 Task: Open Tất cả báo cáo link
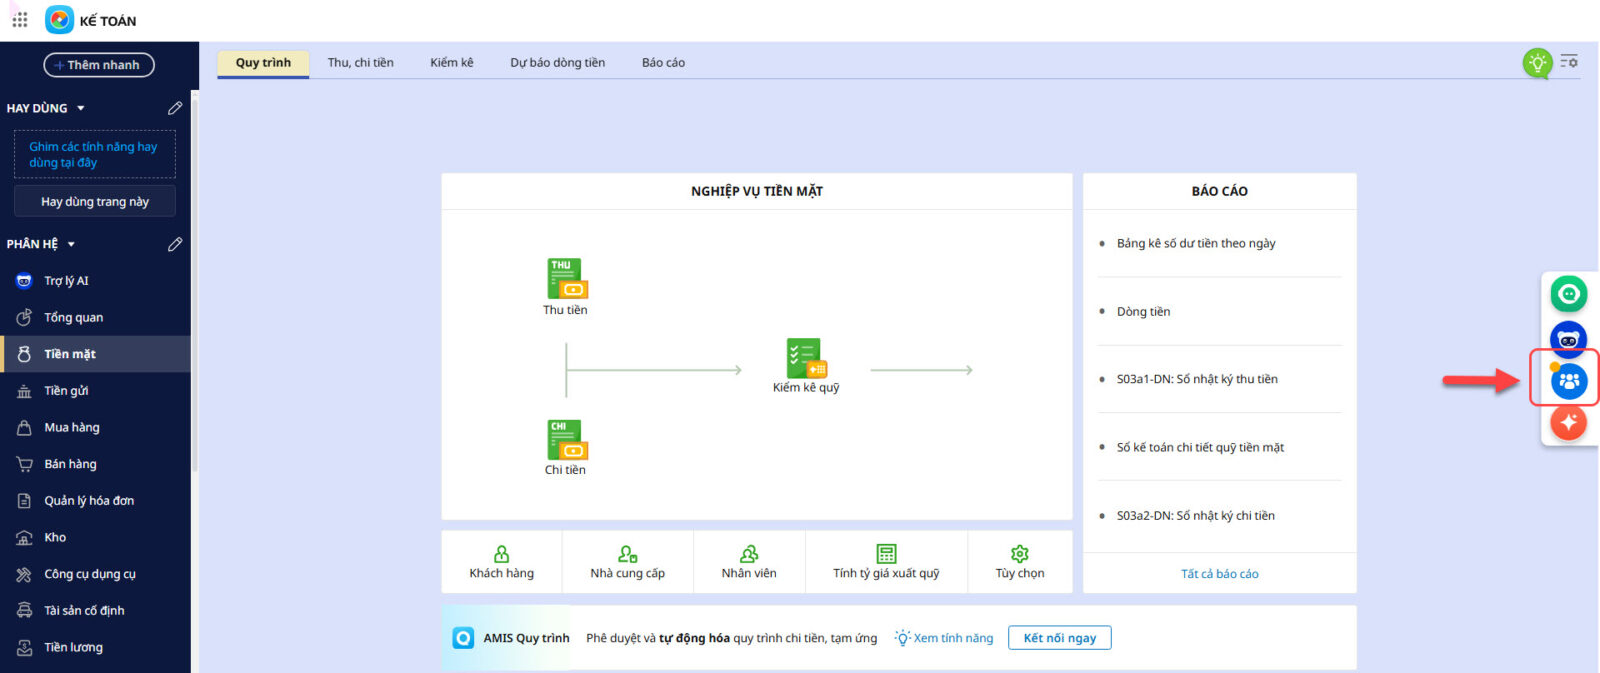(x=1219, y=574)
